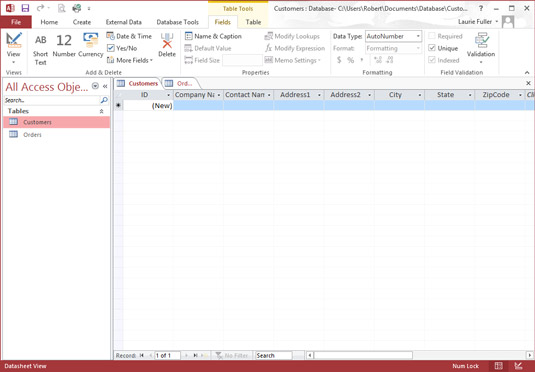Click the Name & Caption button
This screenshot has height=372, width=535.
pos(213,36)
